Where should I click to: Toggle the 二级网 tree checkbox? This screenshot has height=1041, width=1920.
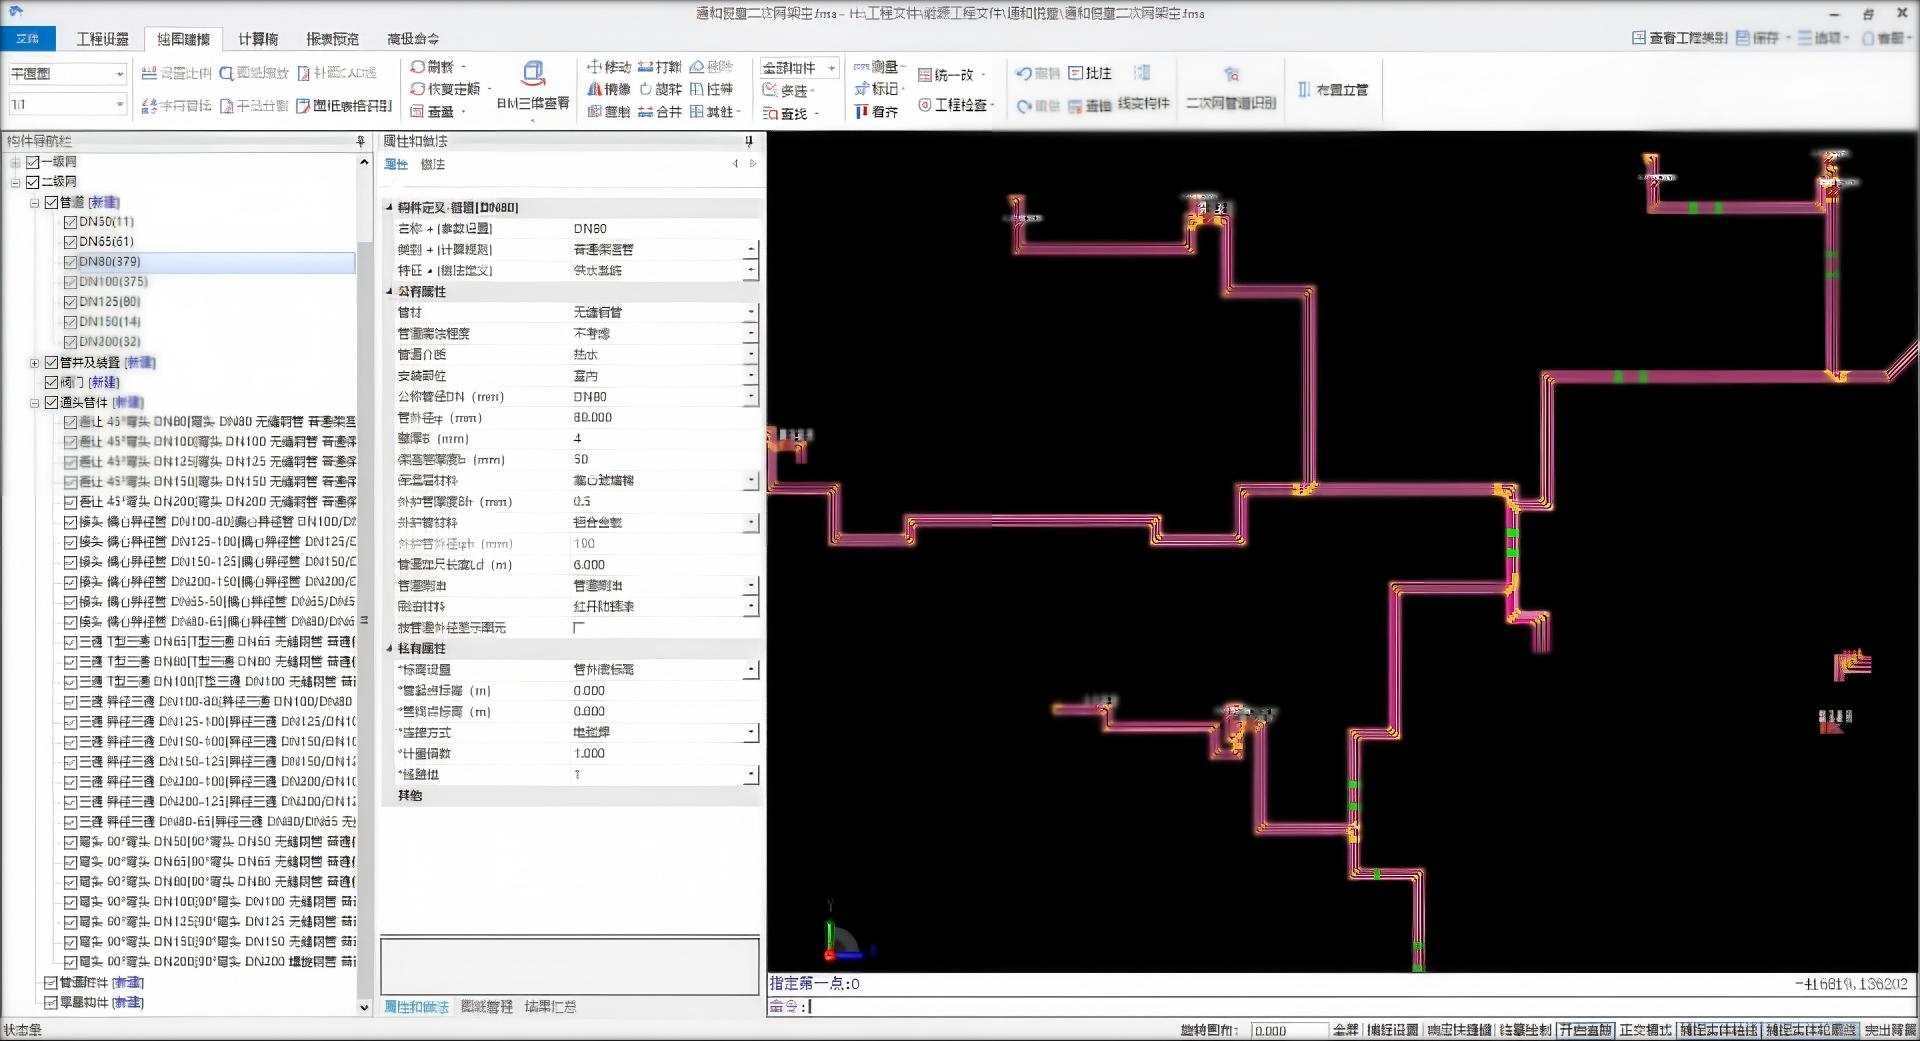pyautogui.click(x=32, y=182)
